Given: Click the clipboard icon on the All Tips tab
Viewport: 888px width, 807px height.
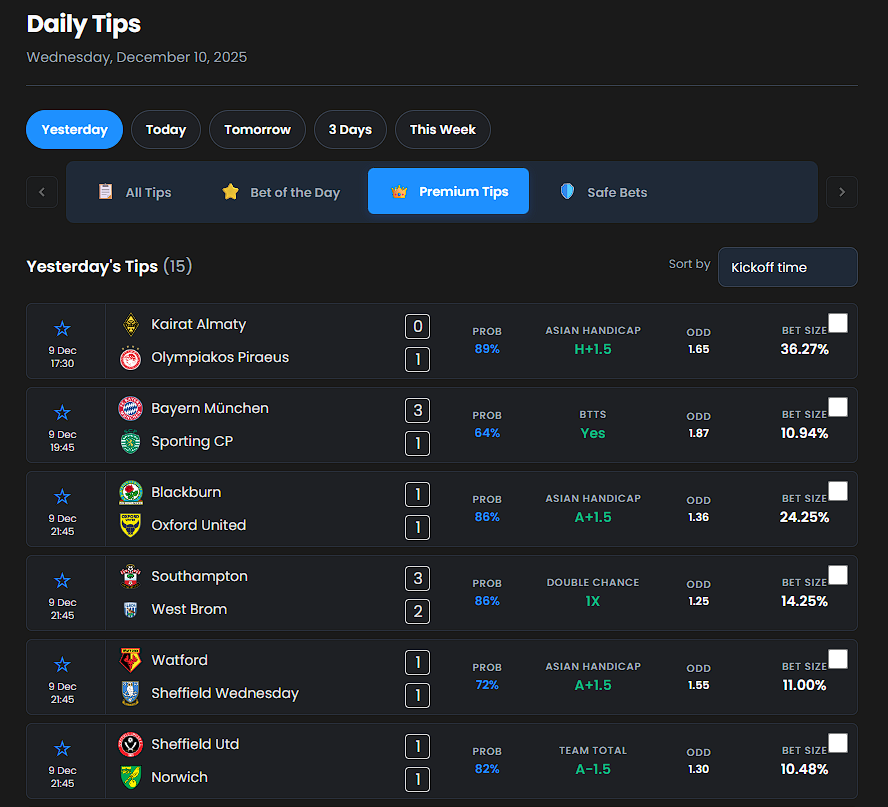Looking at the screenshot, I should [x=105, y=192].
